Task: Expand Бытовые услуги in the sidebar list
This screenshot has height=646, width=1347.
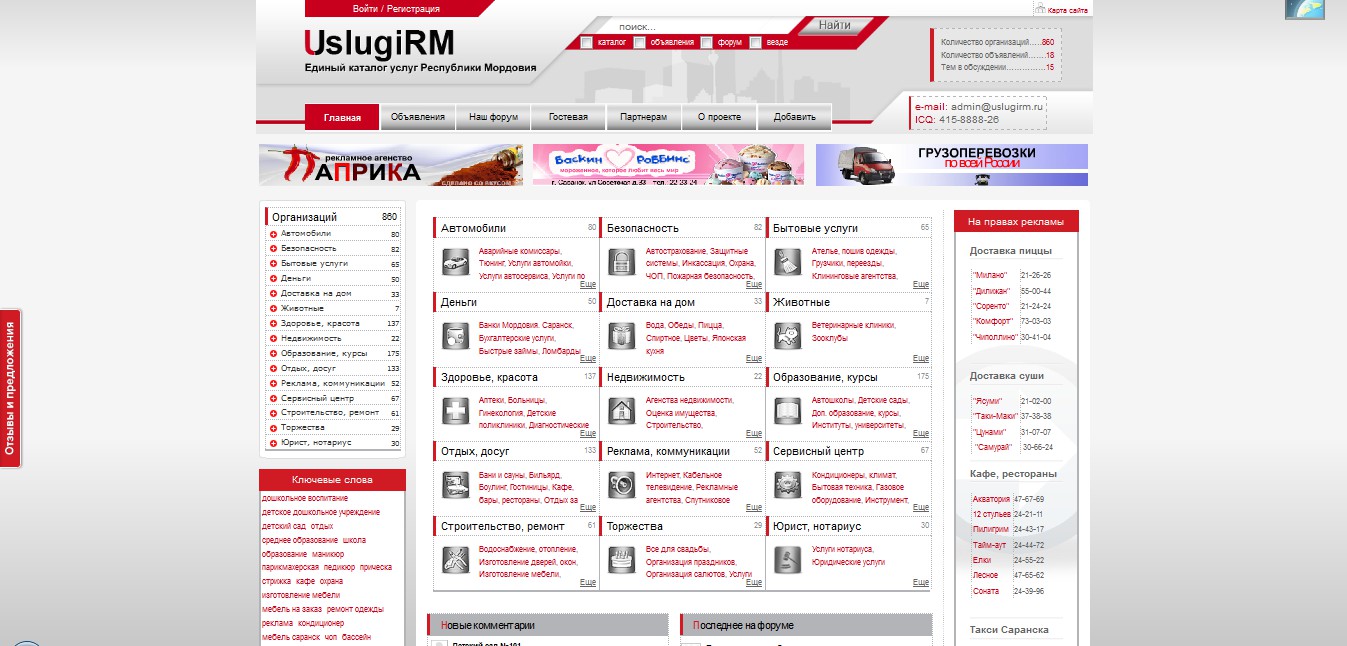Action: point(273,263)
